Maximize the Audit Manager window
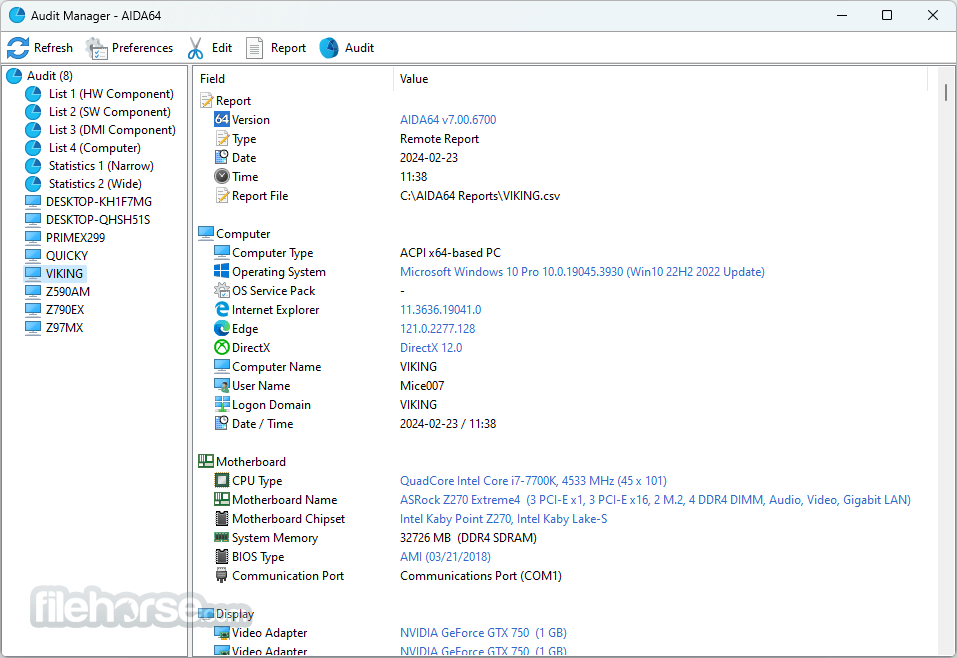Screen dimensions: 957x658 (x=887, y=15)
